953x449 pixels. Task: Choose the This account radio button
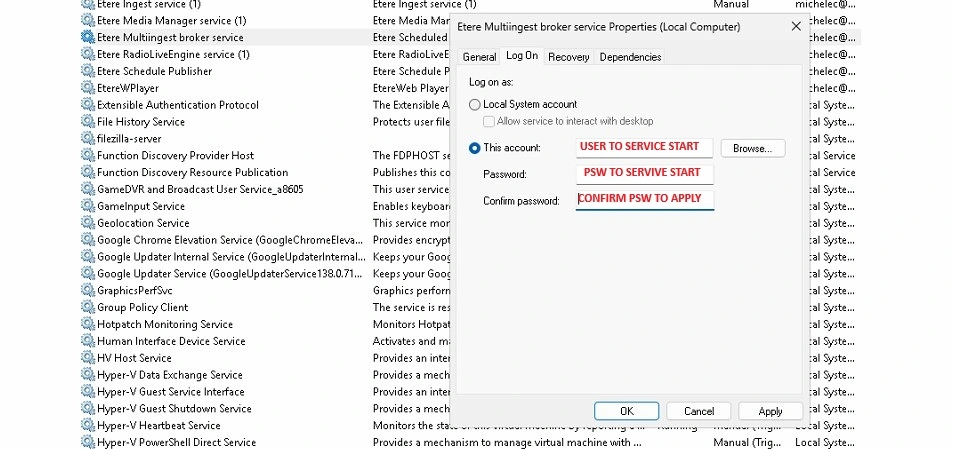coord(475,148)
